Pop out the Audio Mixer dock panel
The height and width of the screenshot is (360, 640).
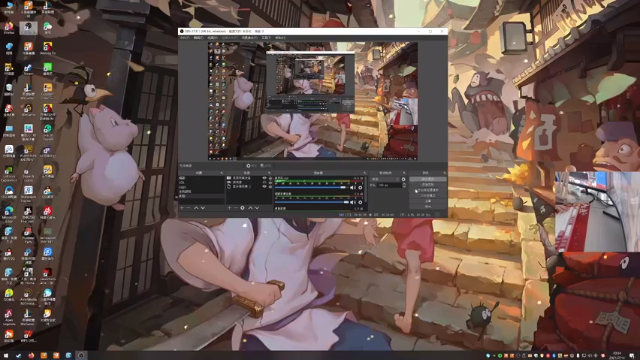point(364,173)
